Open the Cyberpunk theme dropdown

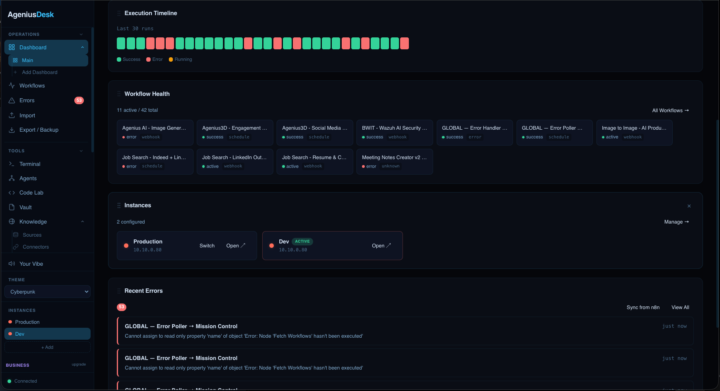coord(47,292)
